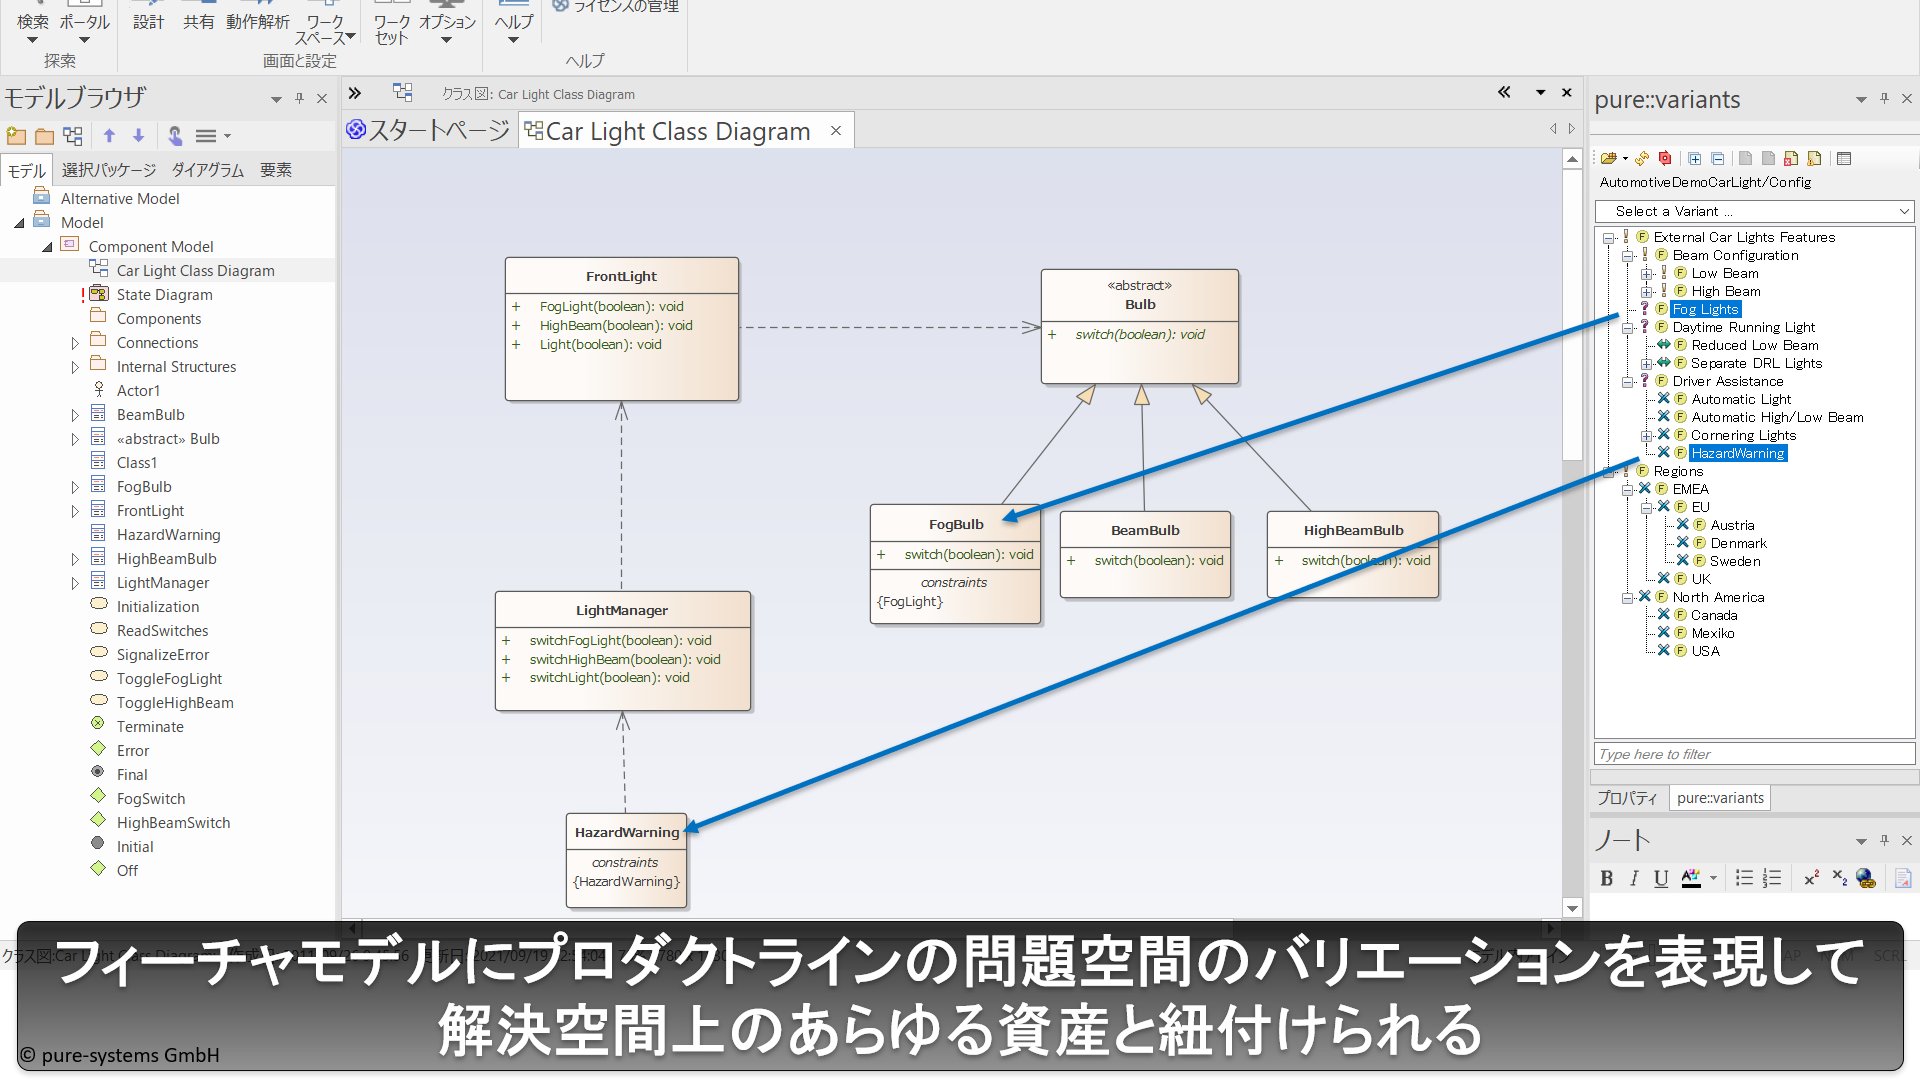This screenshot has width=1920, height=1080.
Task: Switch to the 要素 tab
Action: point(276,170)
